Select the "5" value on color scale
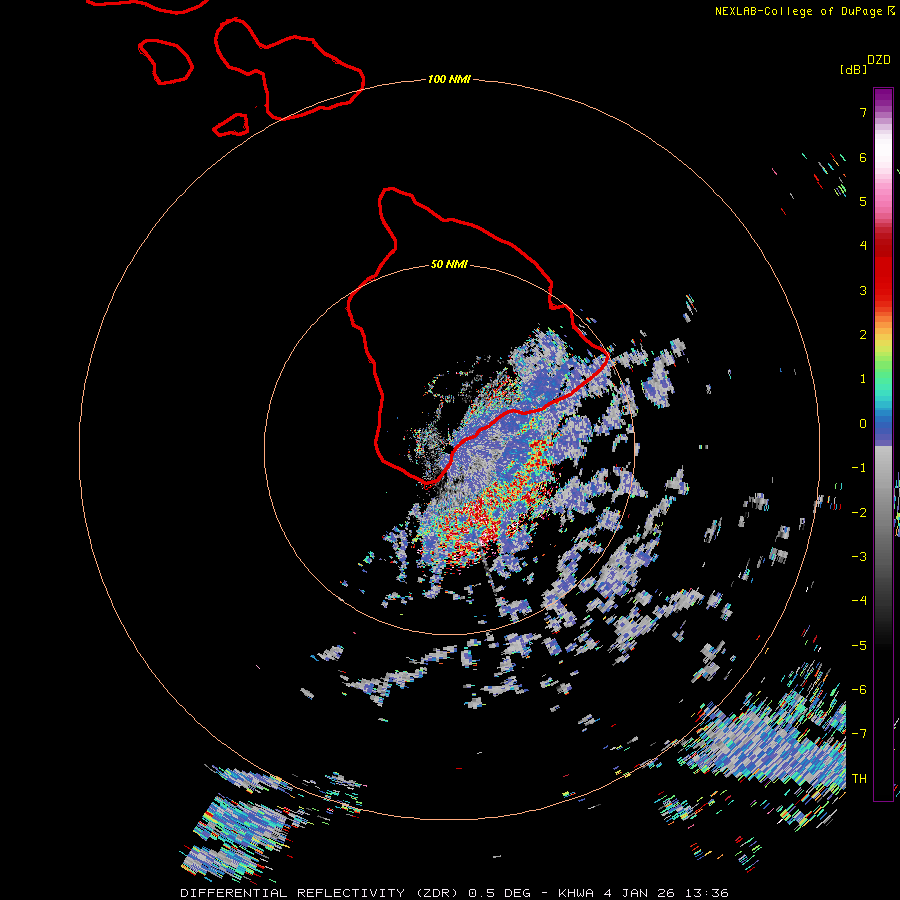 [863, 201]
